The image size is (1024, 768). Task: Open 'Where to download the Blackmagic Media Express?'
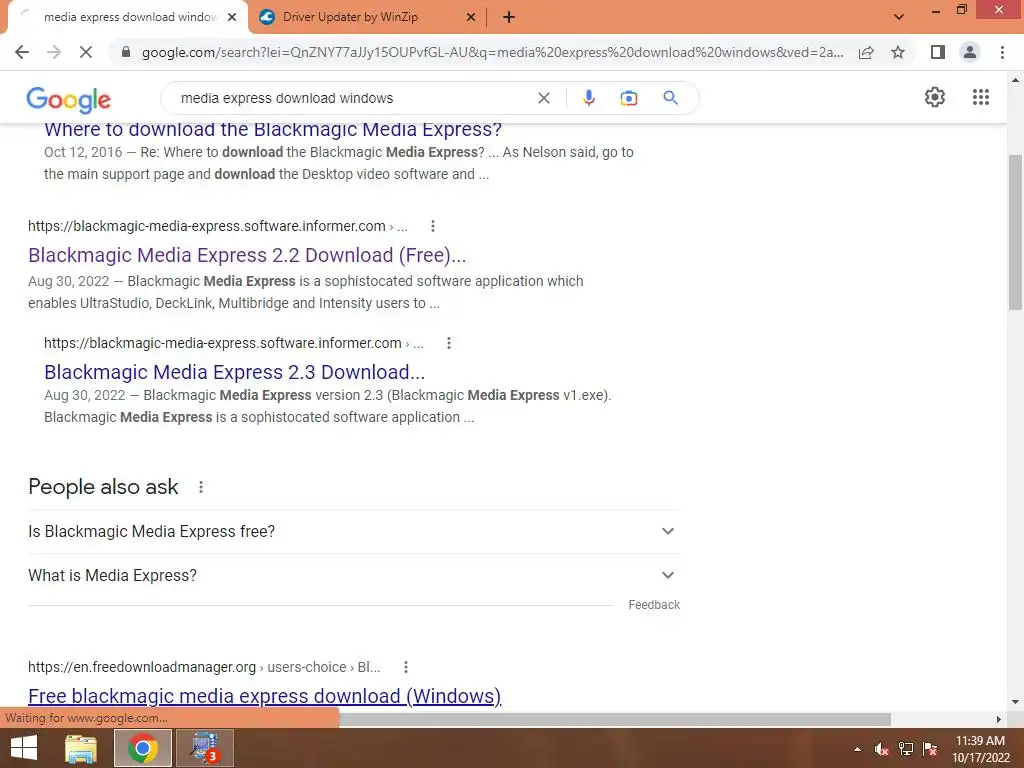click(273, 129)
